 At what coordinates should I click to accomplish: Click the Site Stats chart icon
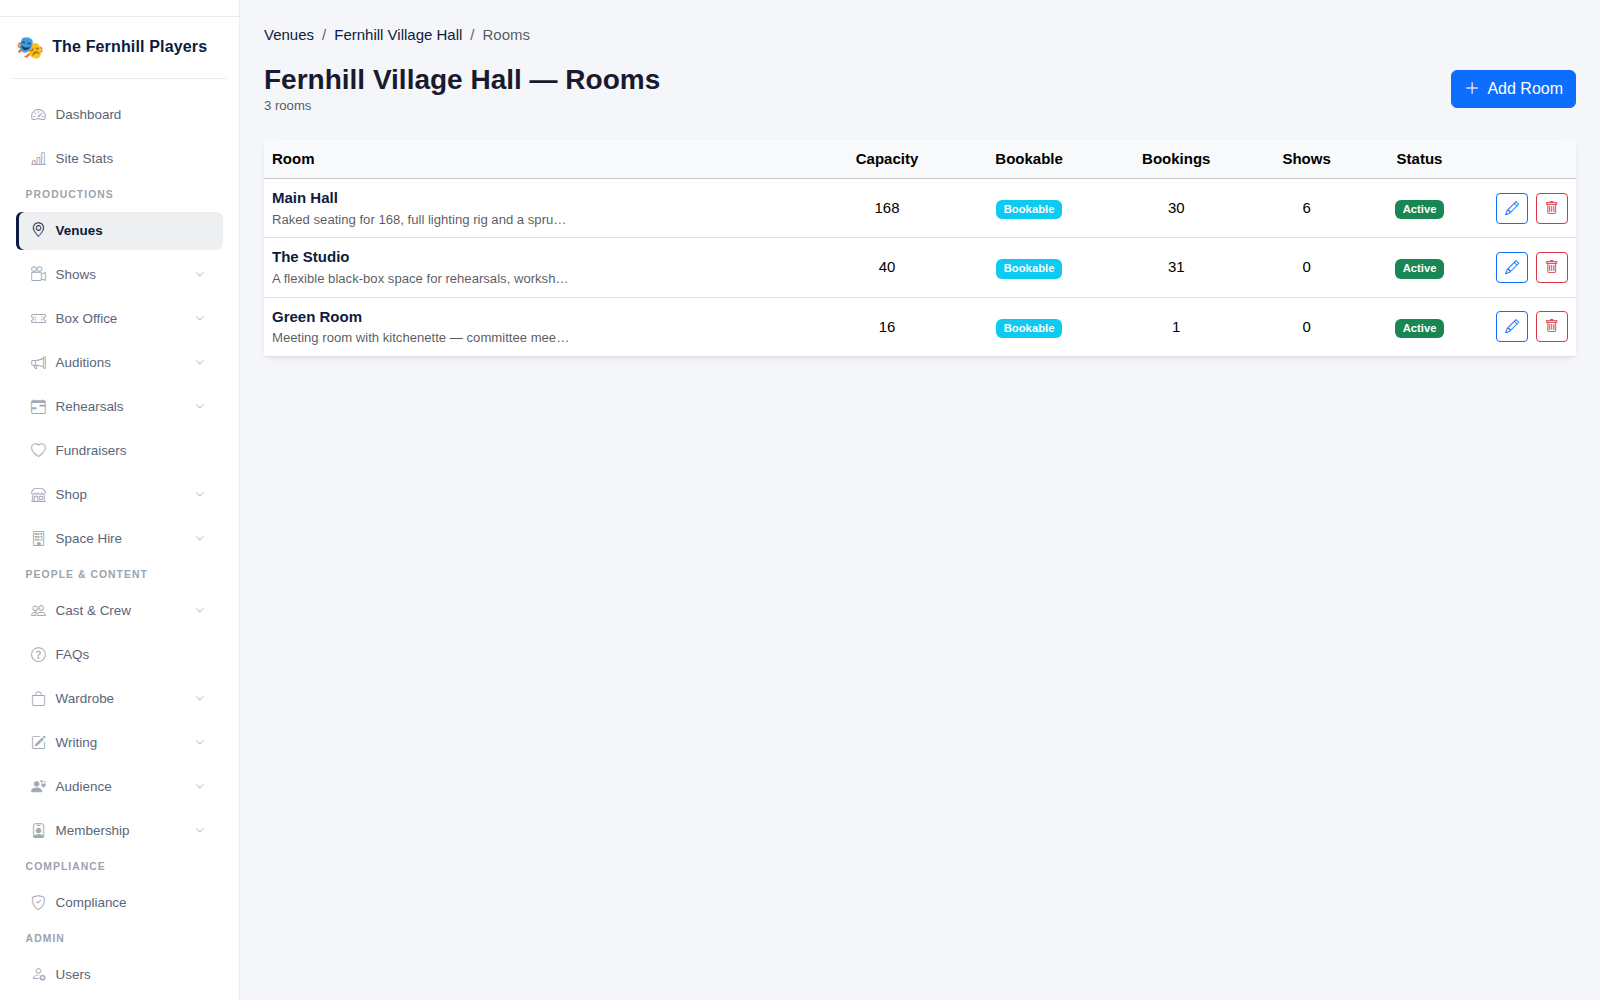click(x=38, y=159)
